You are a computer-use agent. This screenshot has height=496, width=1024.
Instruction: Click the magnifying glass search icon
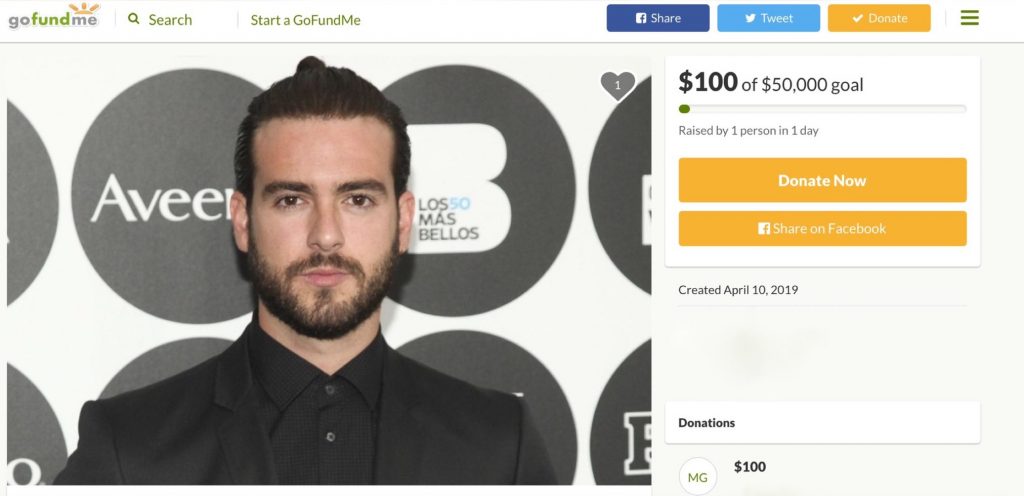[134, 19]
